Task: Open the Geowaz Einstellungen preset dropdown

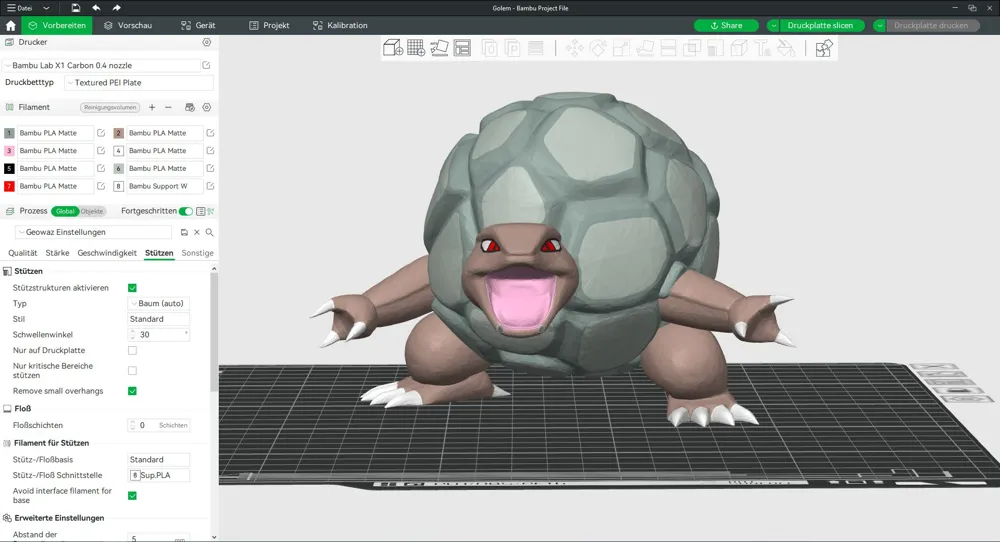Action: [x=94, y=232]
